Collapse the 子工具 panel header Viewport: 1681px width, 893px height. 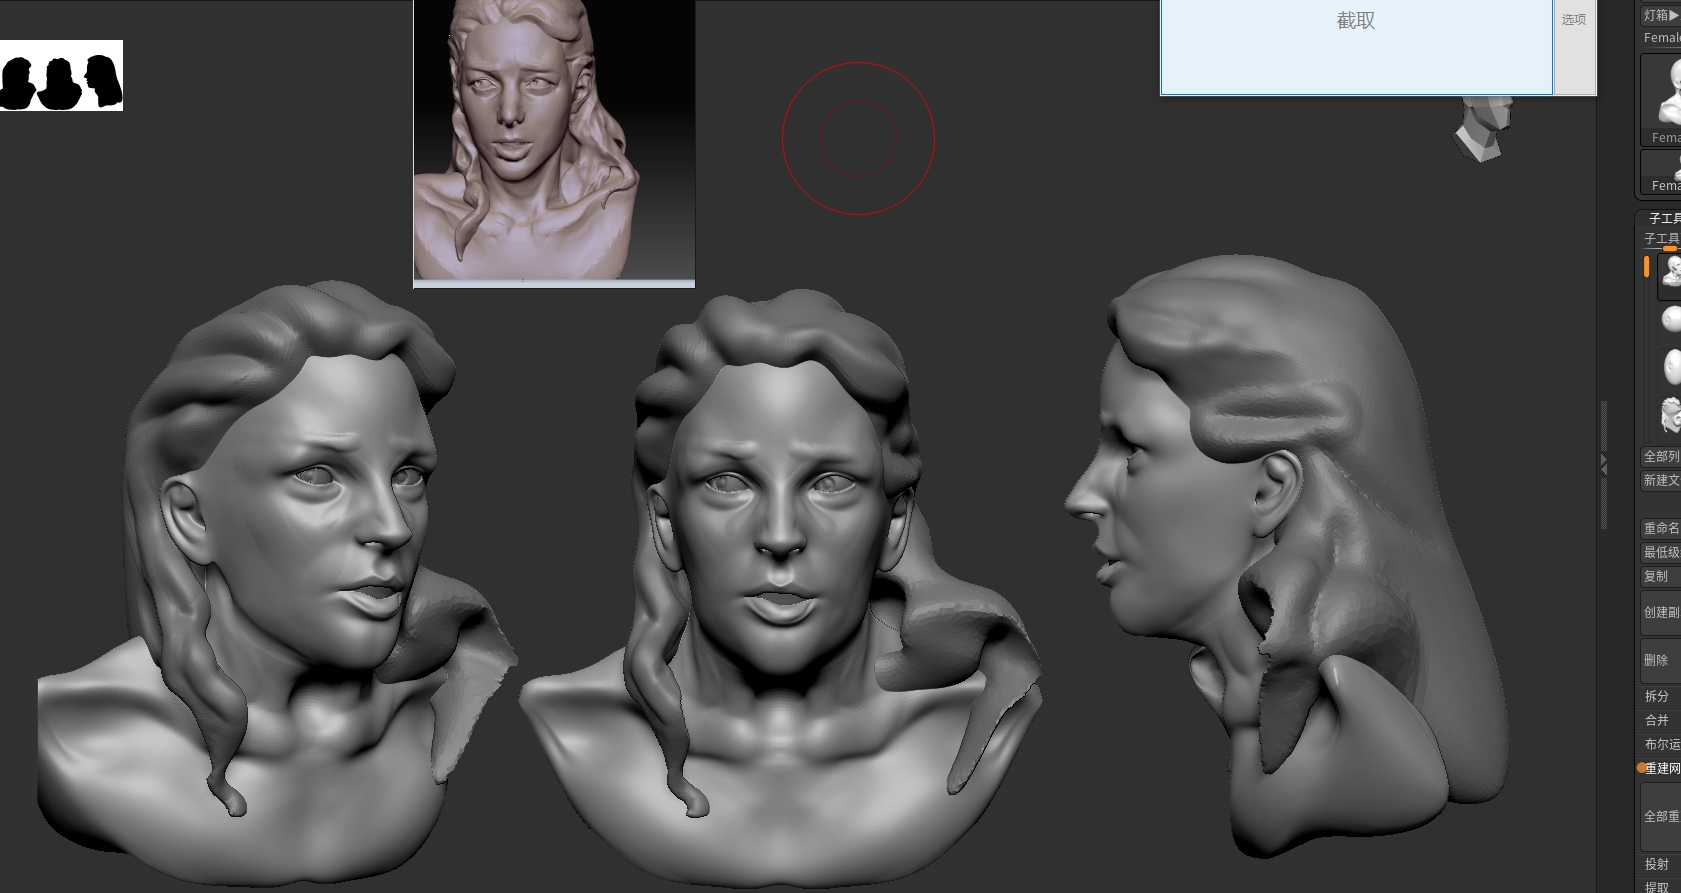pos(1664,217)
